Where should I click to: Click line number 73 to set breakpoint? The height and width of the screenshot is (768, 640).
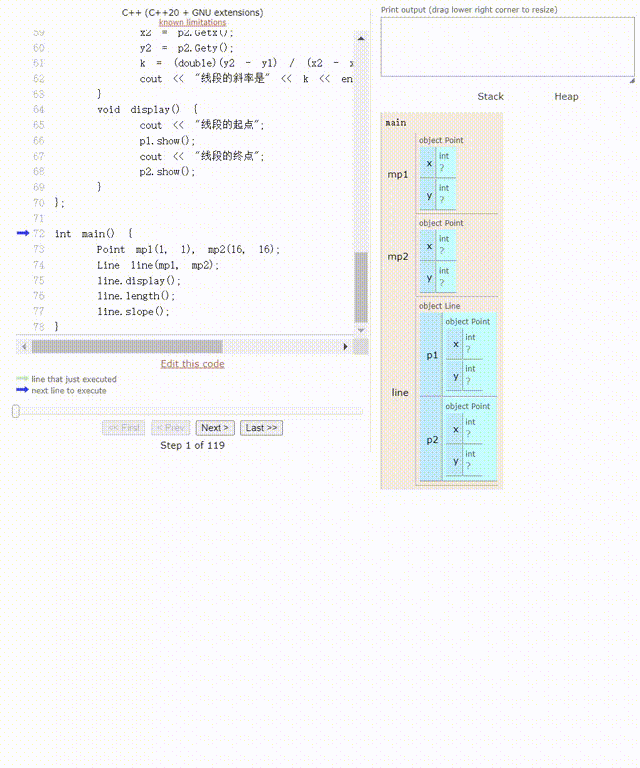coord(39,249)
